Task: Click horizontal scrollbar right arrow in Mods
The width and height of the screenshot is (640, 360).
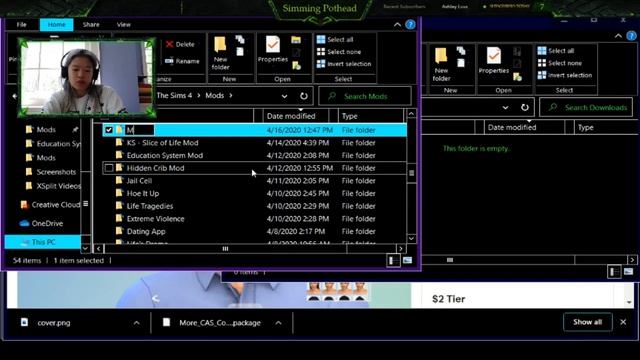Action: (401, 249)
